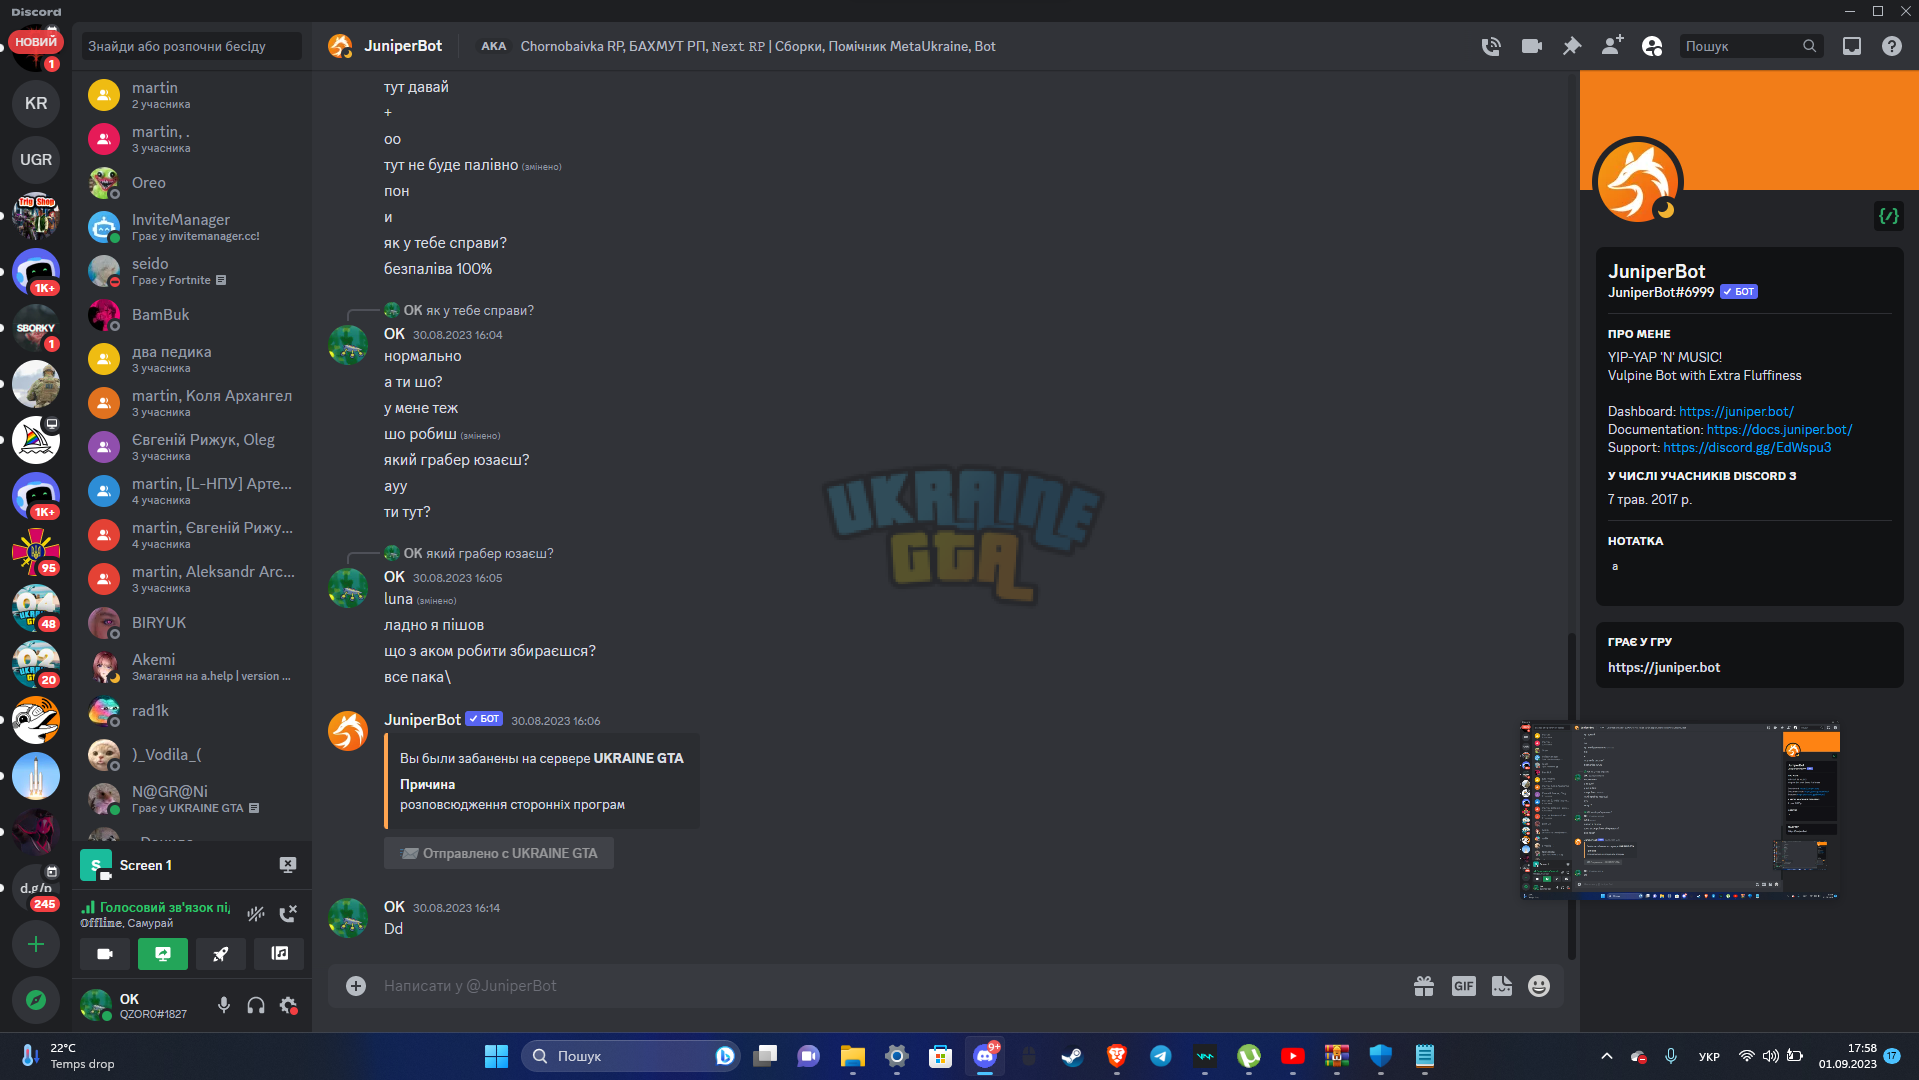This screenshot has height=1080, width=1919.
Task: Toggle noise suppression in voice panel
Action: click(x=256, y=913)
